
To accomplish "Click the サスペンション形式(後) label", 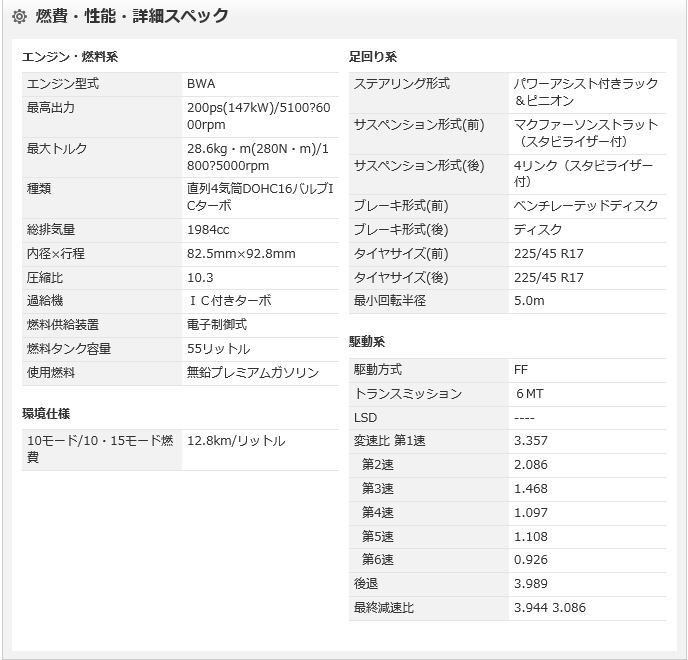I will point(419,166).
